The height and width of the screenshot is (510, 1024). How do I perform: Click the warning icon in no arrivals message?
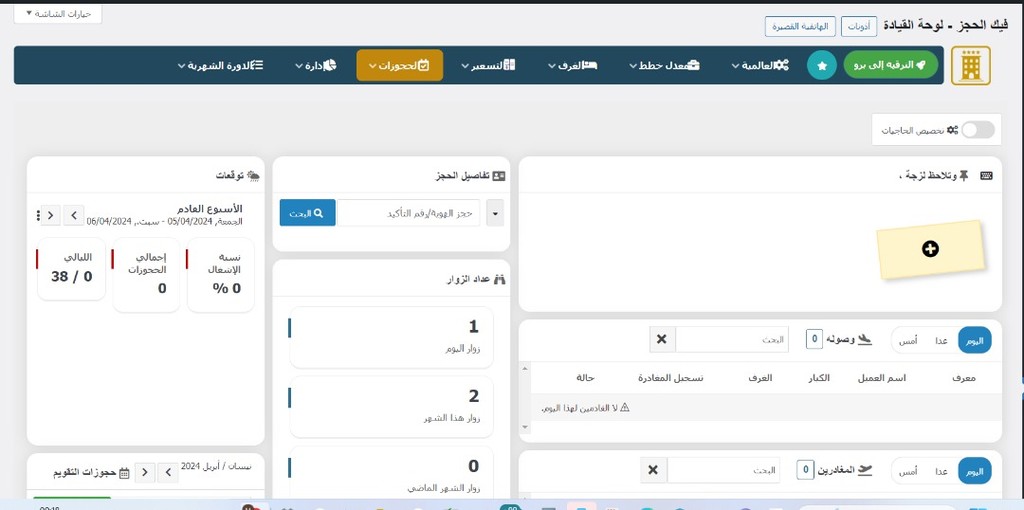[x=624, y=407]
